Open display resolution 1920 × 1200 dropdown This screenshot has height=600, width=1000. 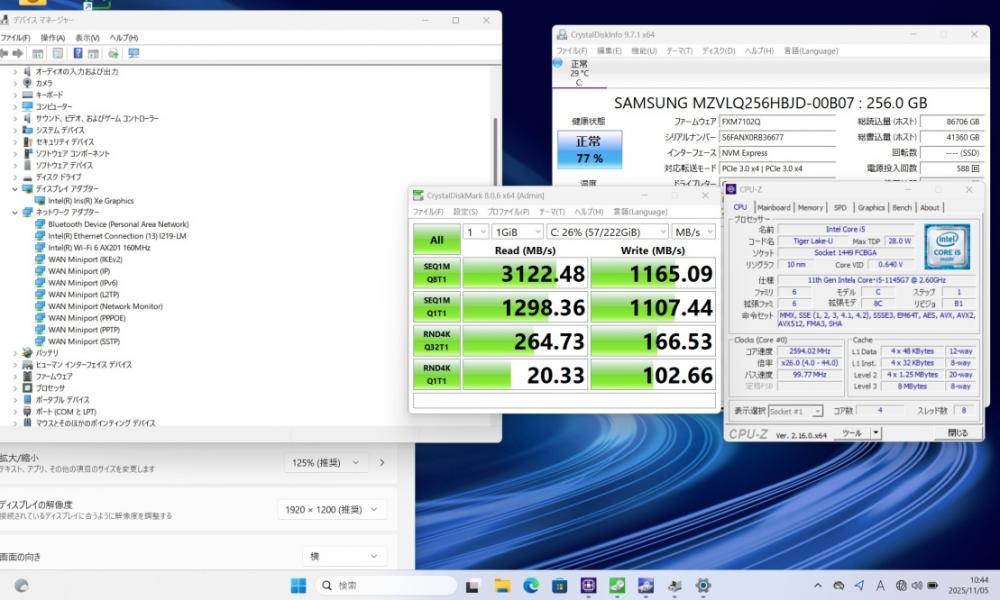pos(332,509)
